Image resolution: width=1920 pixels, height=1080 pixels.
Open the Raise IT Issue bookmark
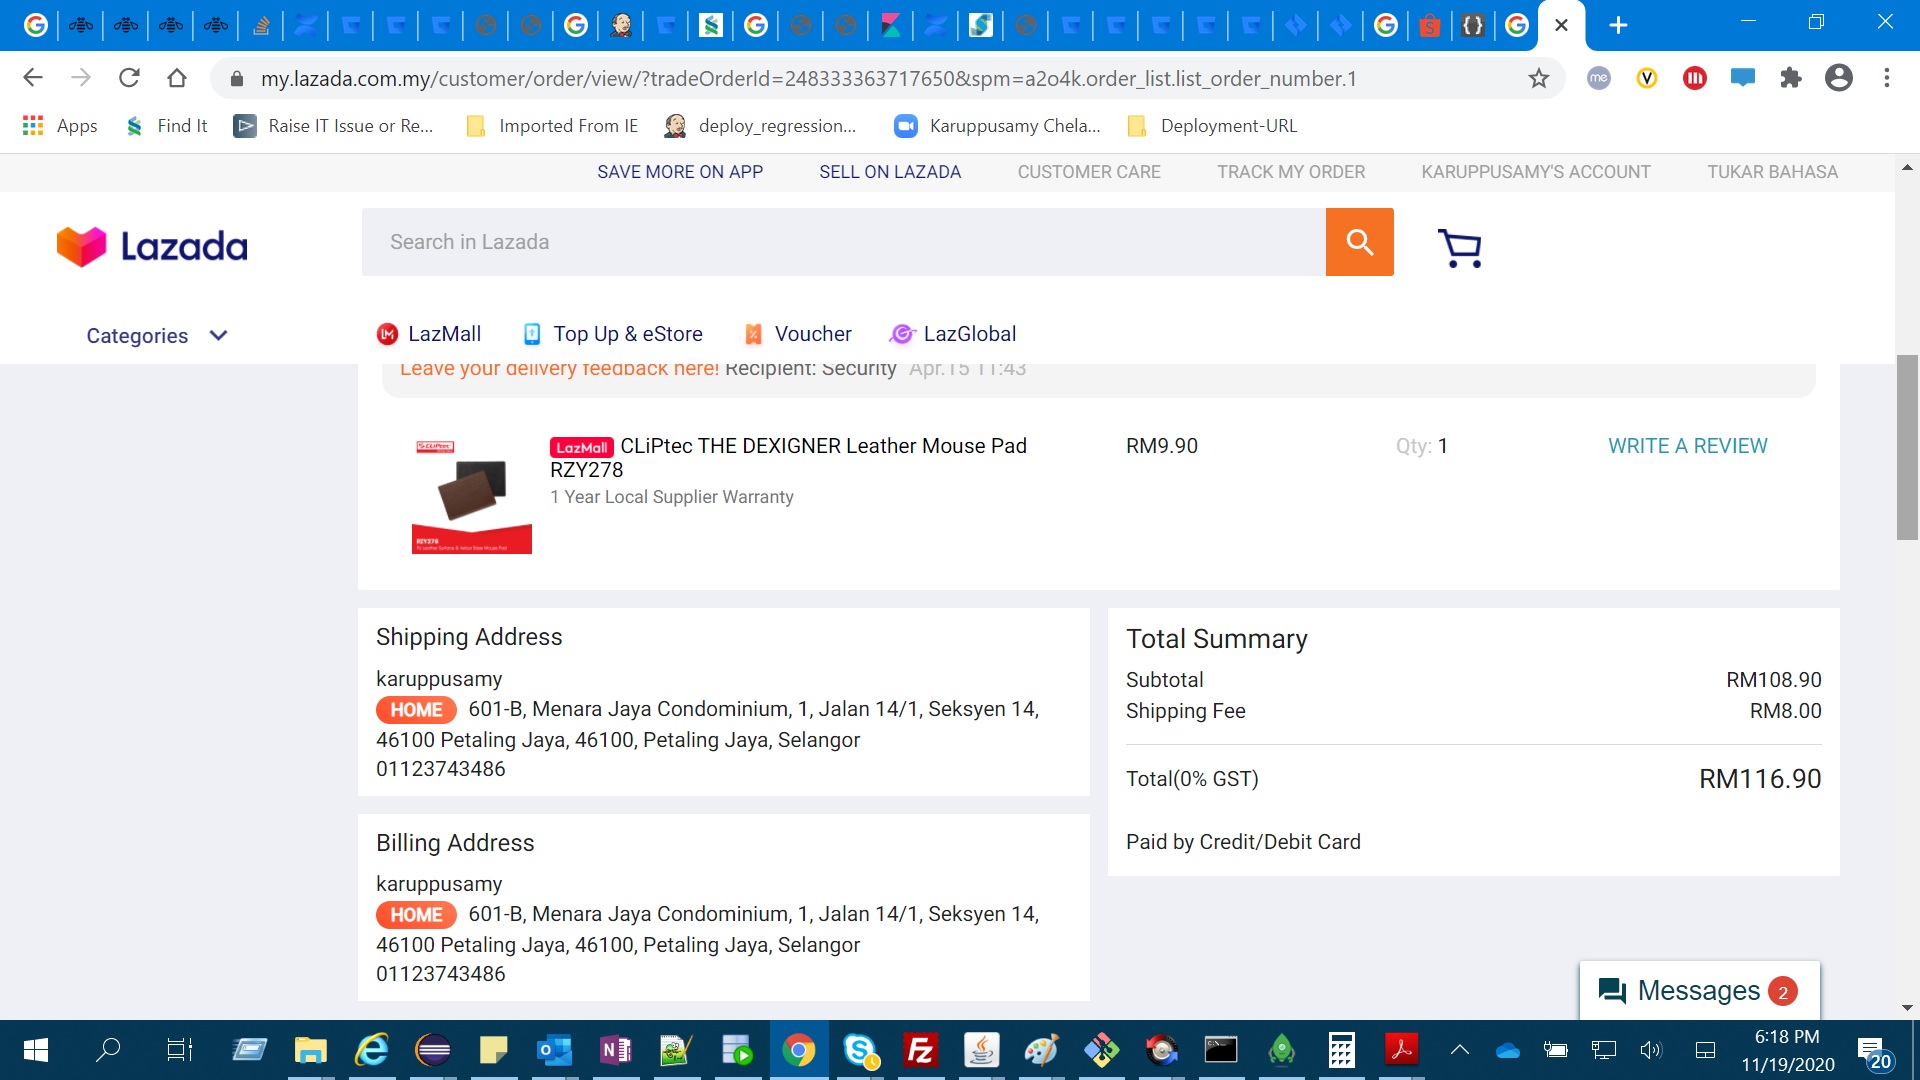(334, 126)
